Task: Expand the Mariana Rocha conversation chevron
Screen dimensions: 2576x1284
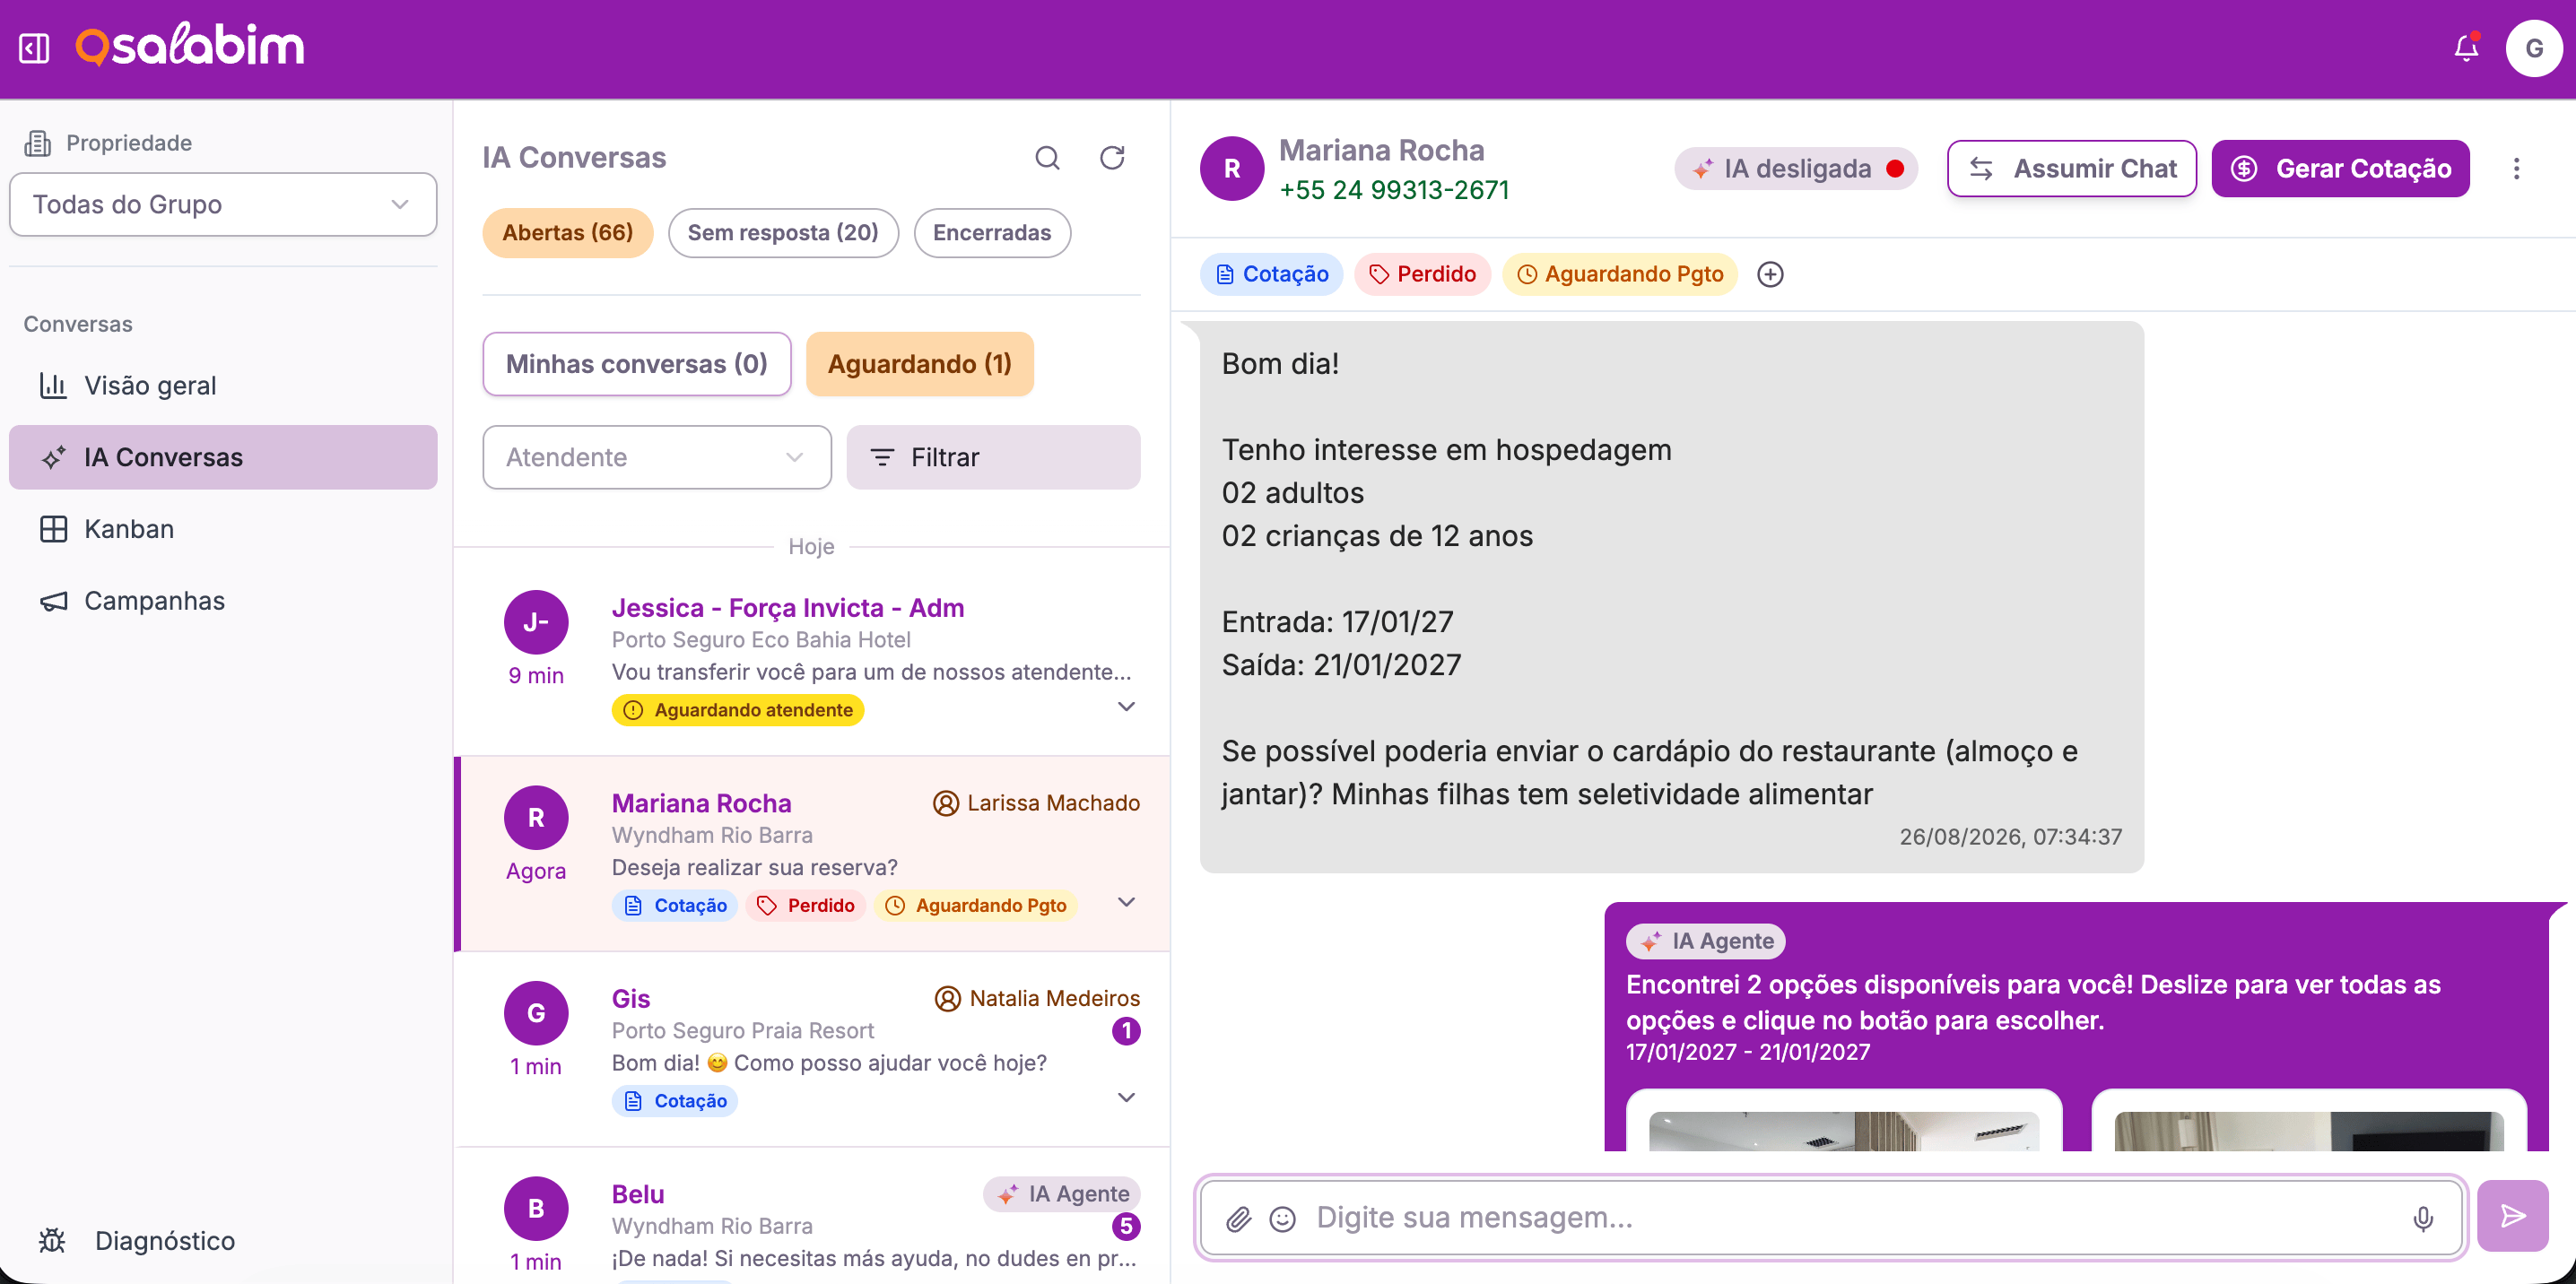Action: pyautogui.click(x=1126, y=902)
